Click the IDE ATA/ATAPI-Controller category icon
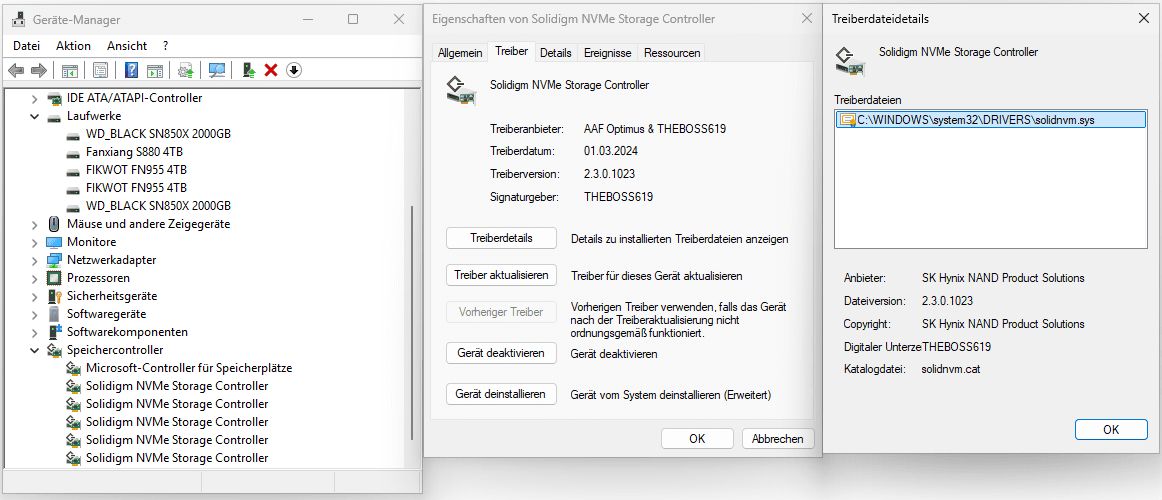 54,98
